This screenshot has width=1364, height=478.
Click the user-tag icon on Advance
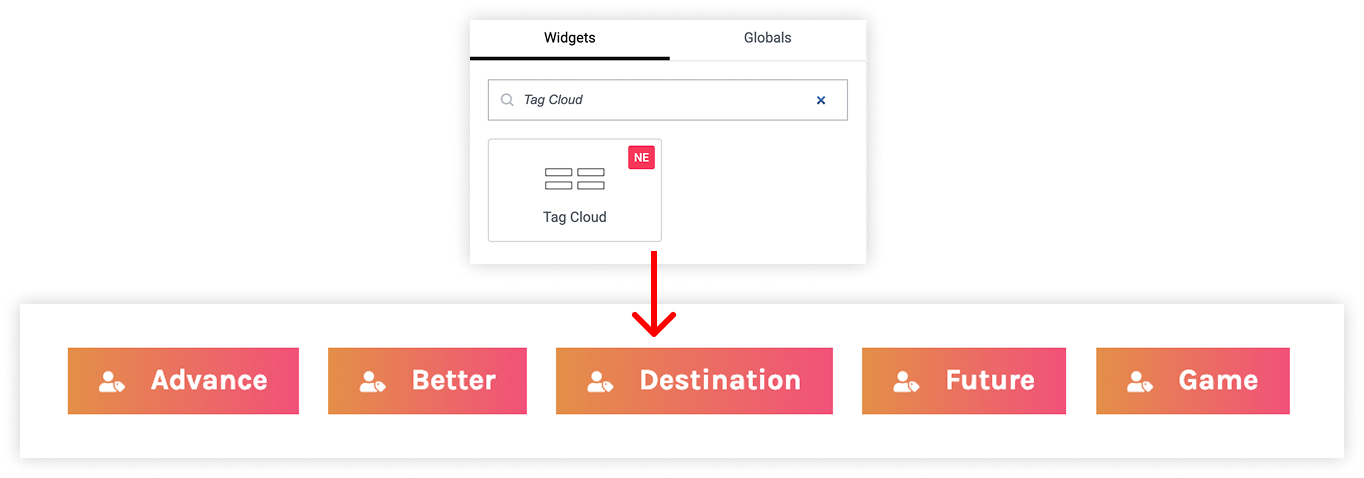pyautogui.click(x=111, y=381)
